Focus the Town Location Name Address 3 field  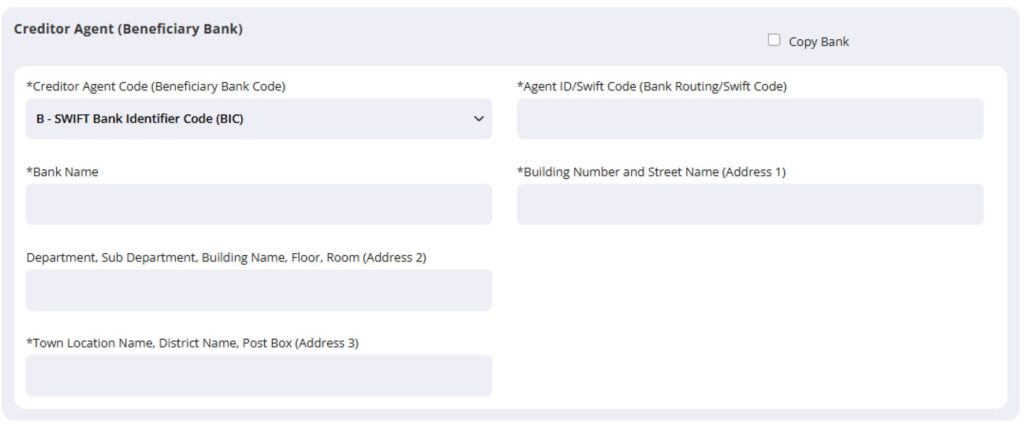tap(258, 376)
